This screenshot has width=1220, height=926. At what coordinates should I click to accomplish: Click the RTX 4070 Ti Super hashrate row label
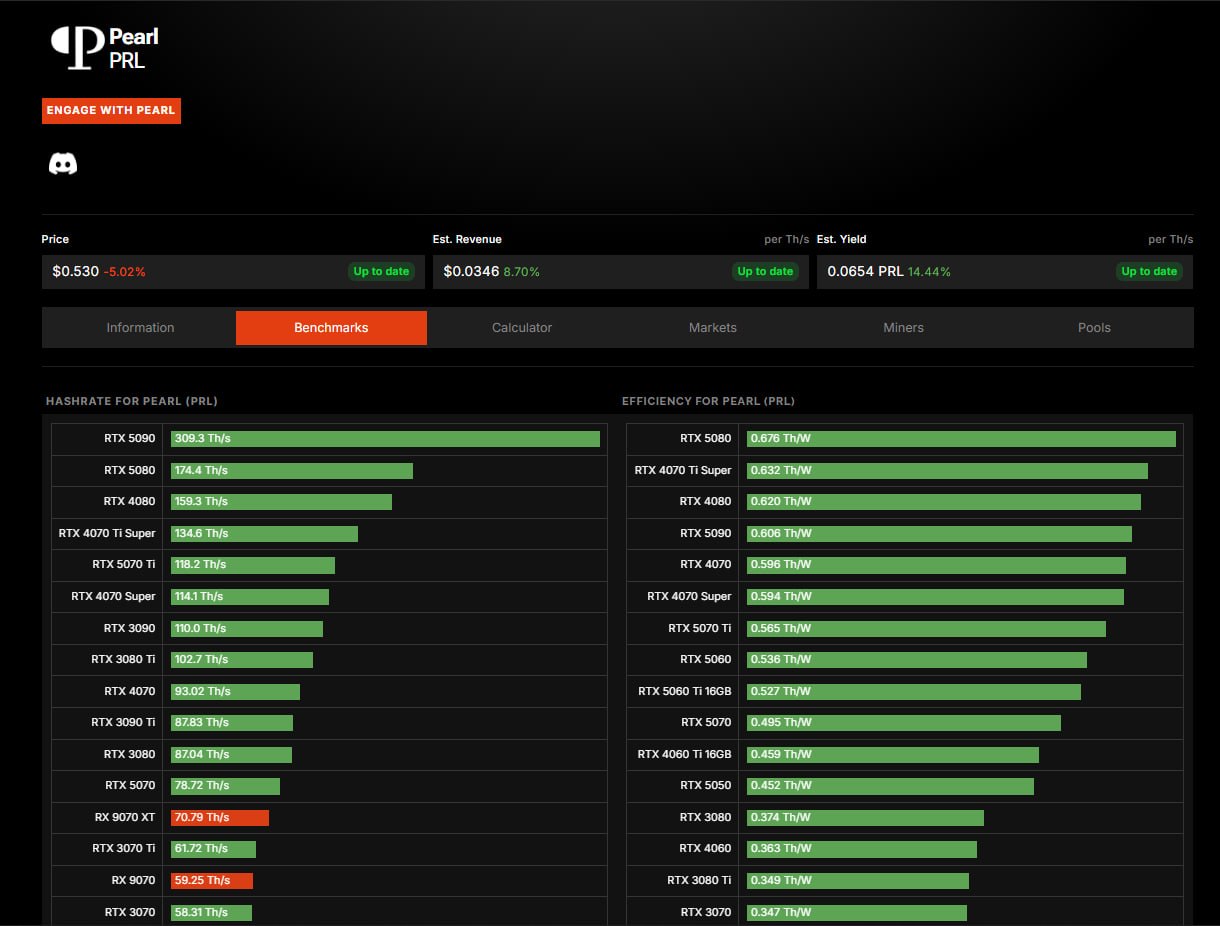coord(107,534)
